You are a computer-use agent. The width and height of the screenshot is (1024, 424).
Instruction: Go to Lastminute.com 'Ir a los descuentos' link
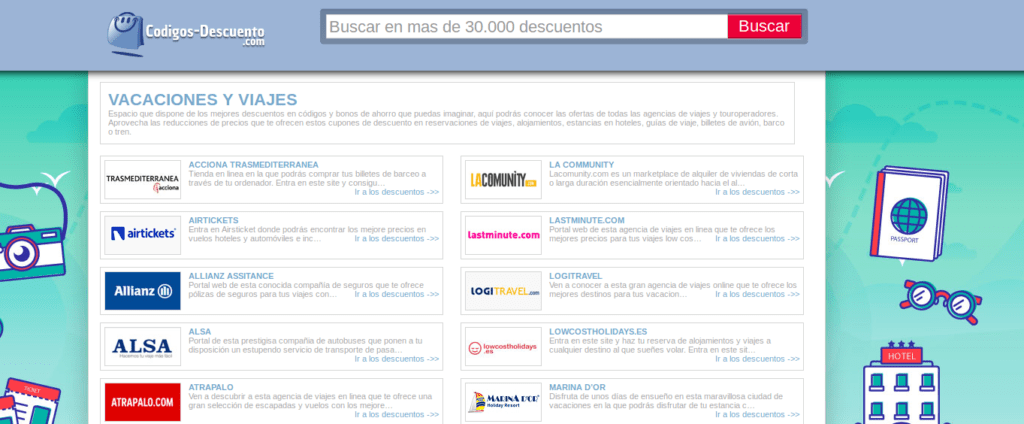(757, 238)
